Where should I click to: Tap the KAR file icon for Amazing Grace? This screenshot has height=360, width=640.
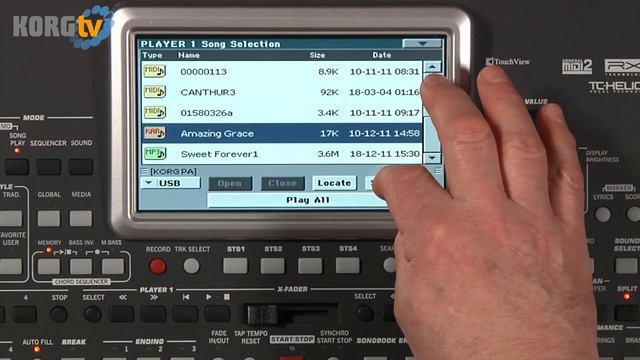tap(155, 133)
